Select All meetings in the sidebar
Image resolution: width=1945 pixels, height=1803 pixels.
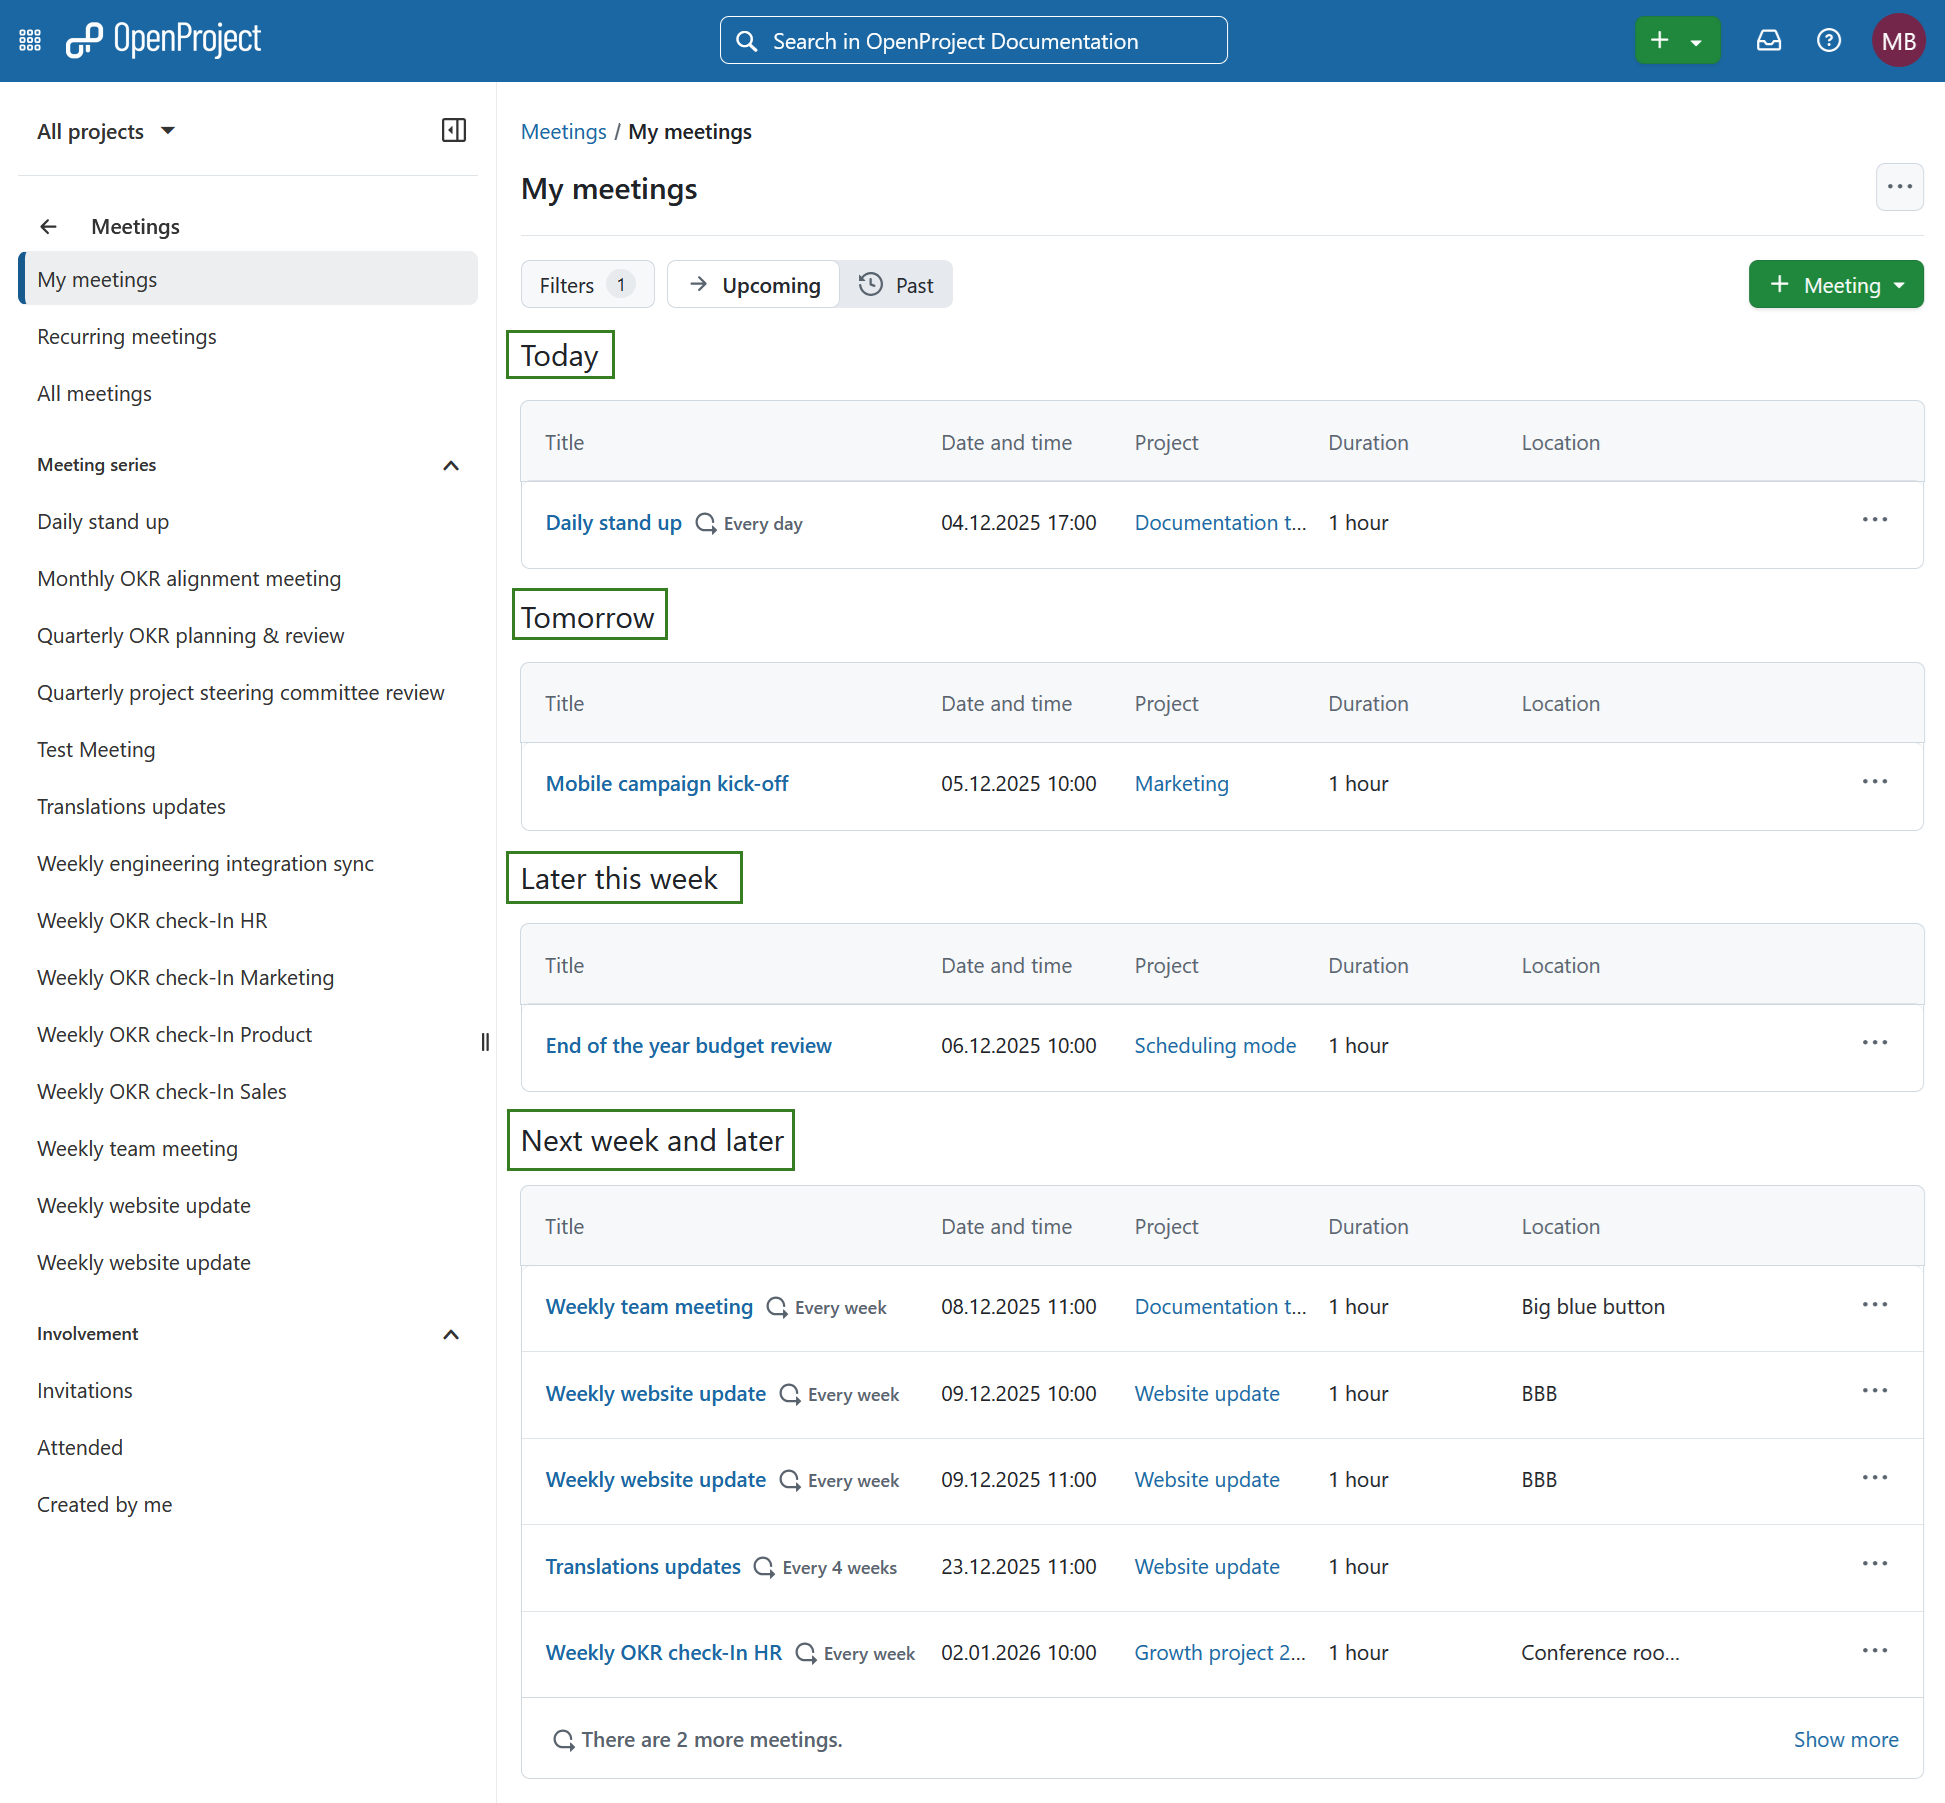94,393
